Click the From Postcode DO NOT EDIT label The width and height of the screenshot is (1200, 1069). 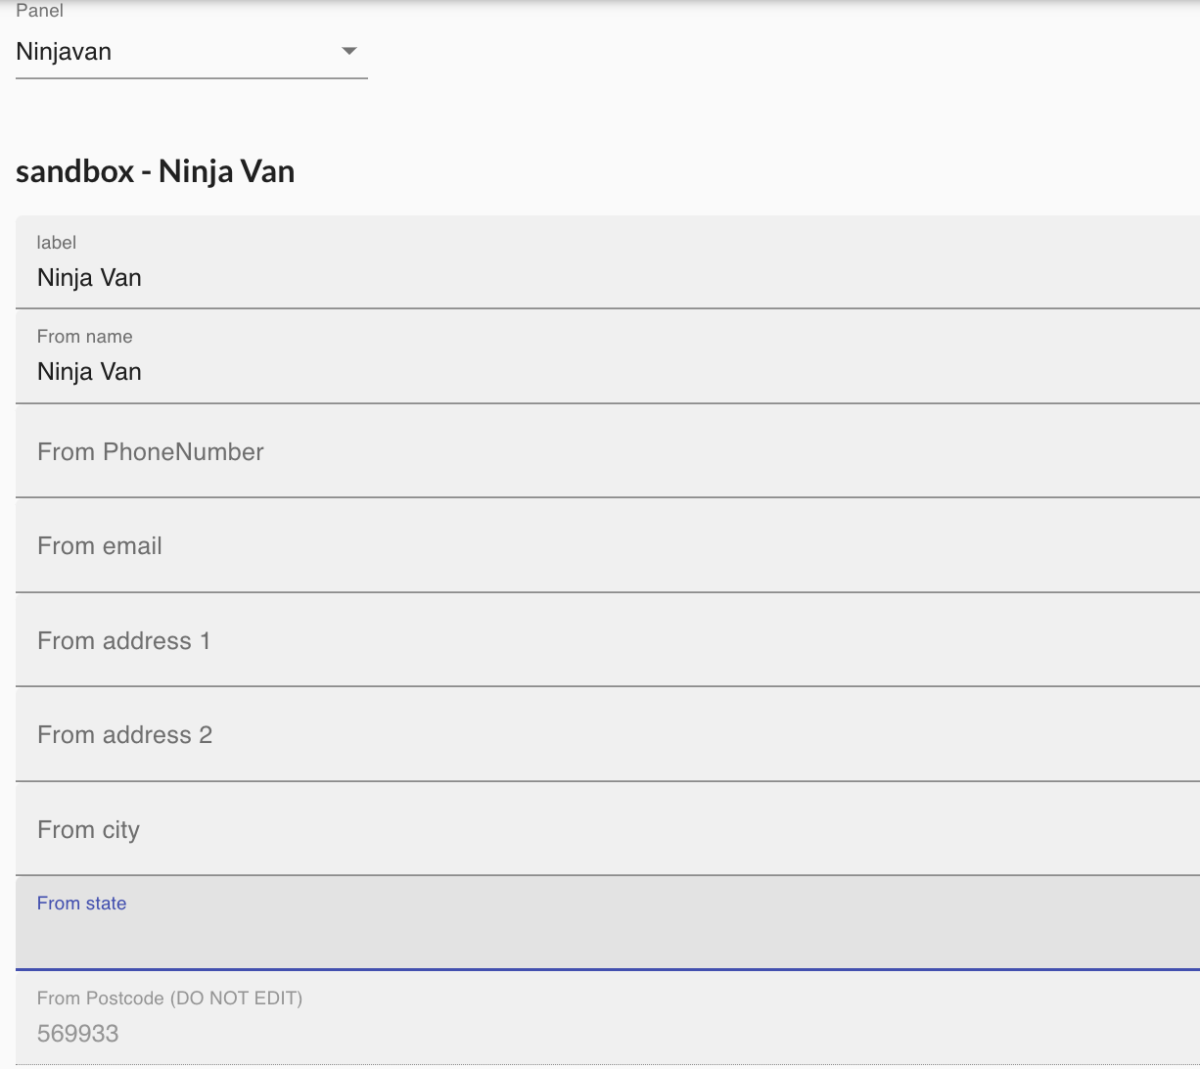point(169,998)
